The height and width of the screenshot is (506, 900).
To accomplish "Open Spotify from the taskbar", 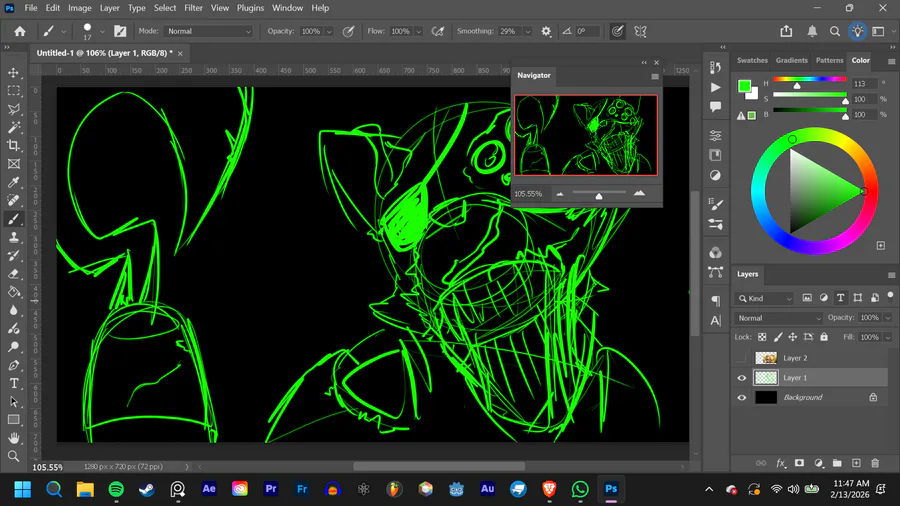I will click(115, 489).
